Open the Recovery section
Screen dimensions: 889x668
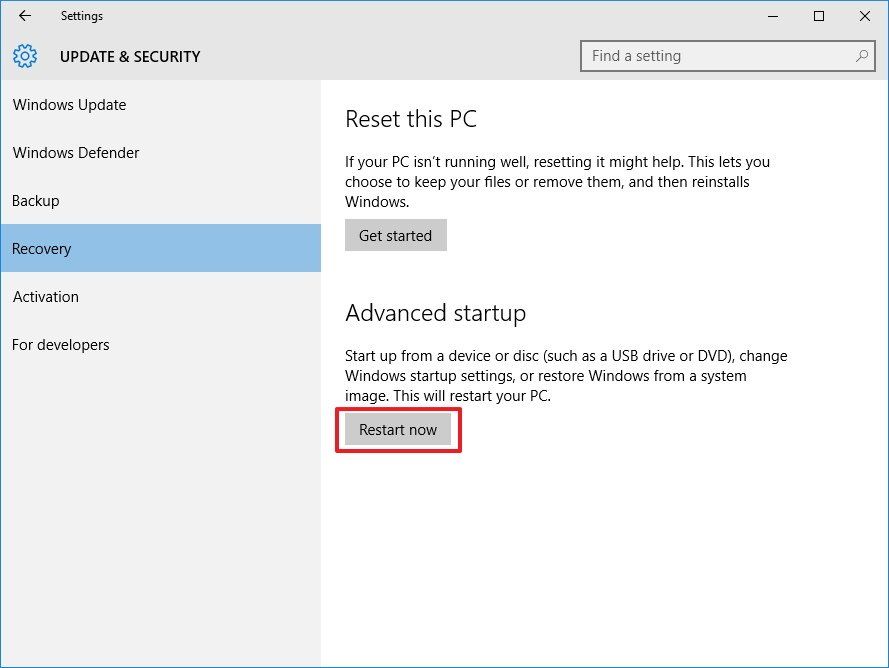[x=41, y=248]
